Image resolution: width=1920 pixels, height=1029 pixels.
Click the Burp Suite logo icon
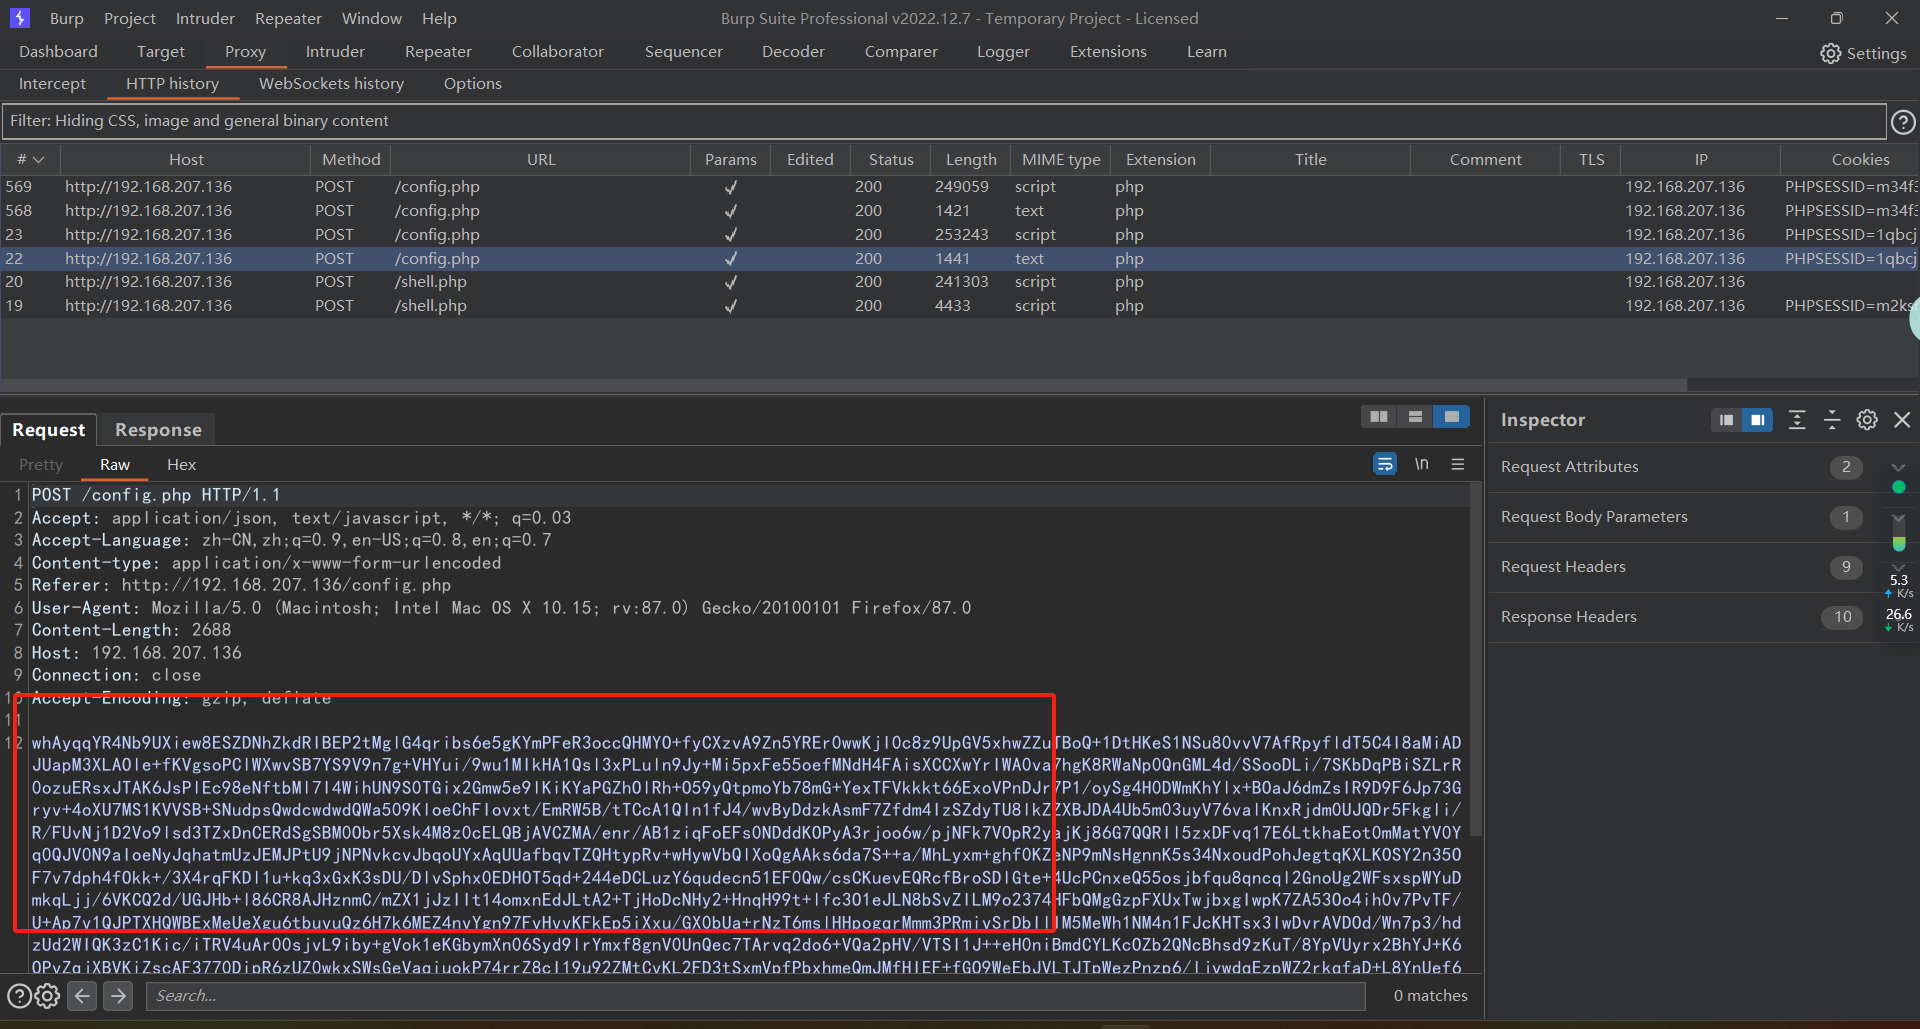(20, 18)
